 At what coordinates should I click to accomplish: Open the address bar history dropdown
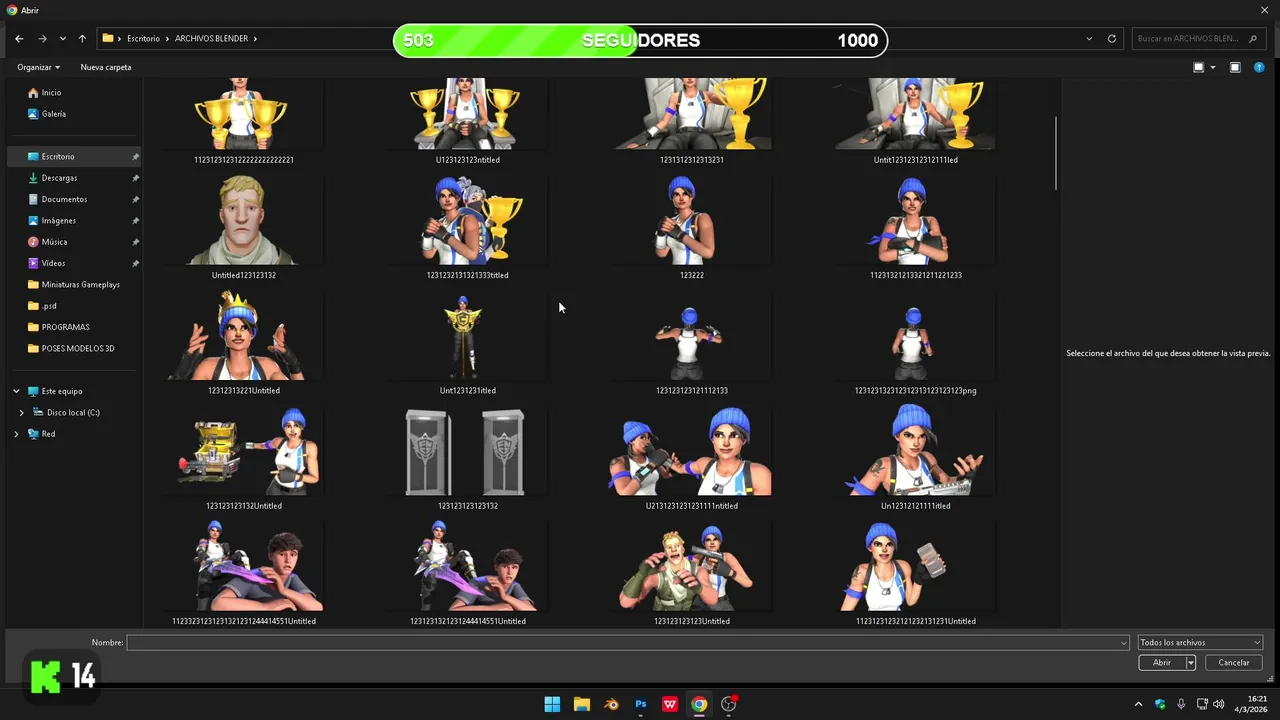(1089, 39)
